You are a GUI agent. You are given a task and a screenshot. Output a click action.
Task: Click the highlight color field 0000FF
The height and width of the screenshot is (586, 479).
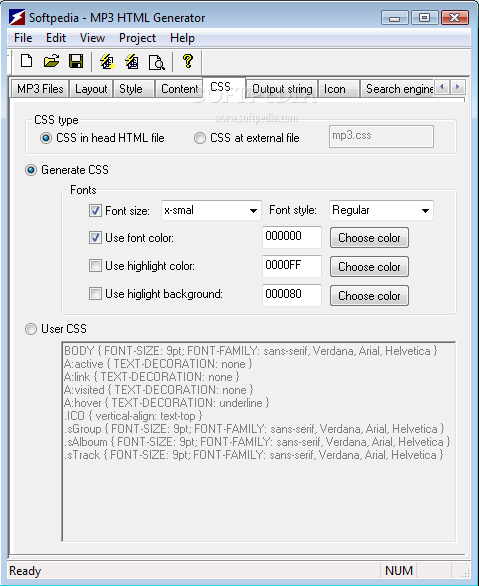click(292, 266)
